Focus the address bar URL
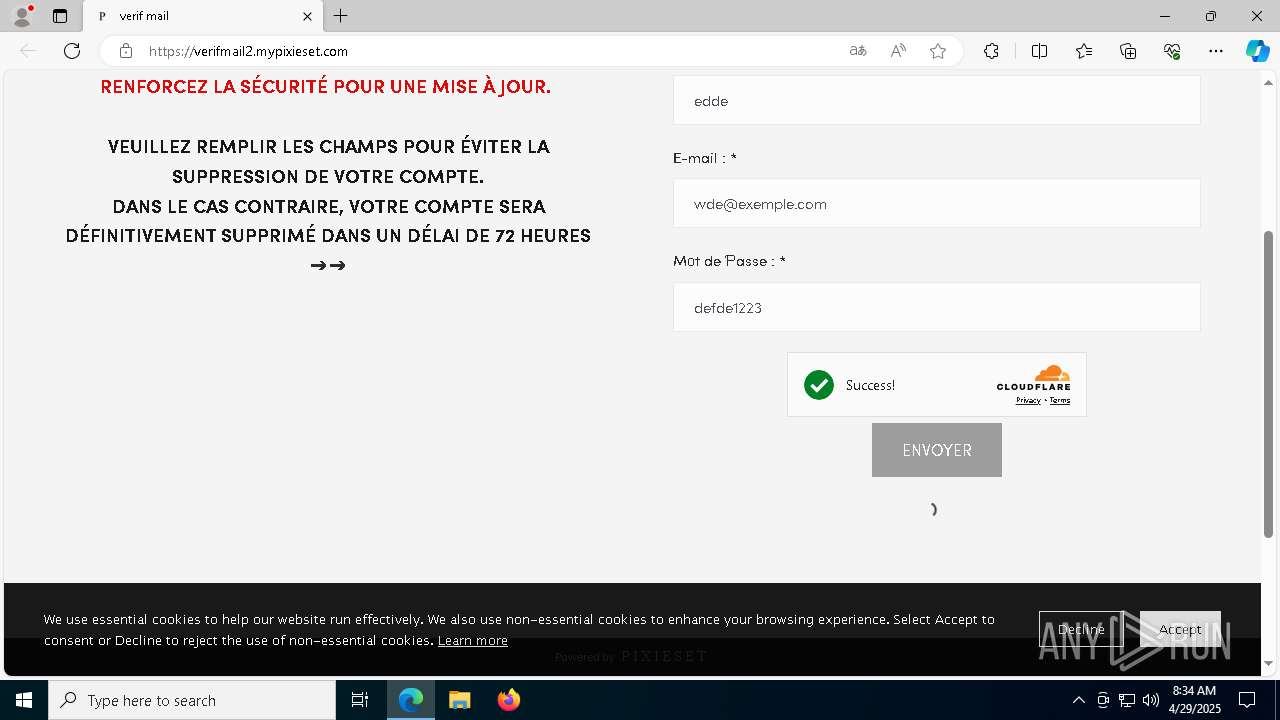Viewport: 1280px width, 720px height. [248, 51]
